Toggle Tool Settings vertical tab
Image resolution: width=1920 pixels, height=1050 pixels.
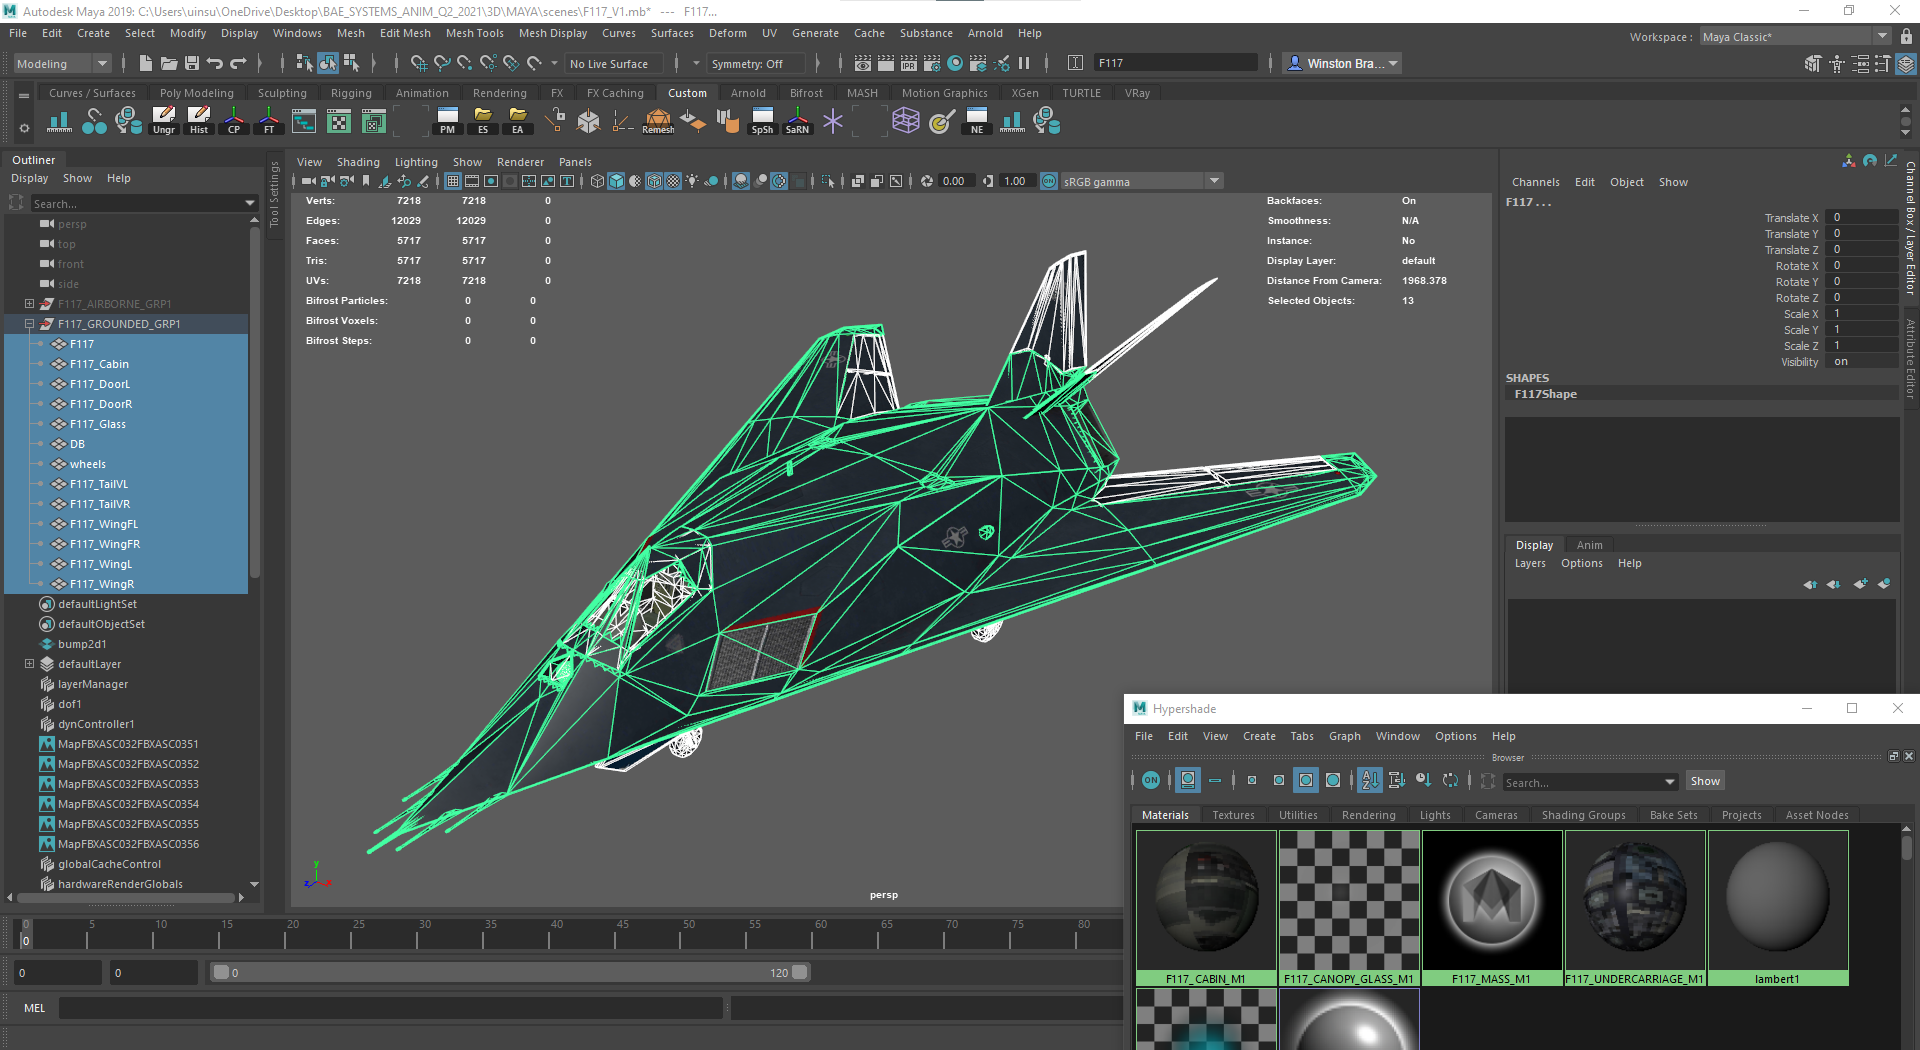click(274, 194)
